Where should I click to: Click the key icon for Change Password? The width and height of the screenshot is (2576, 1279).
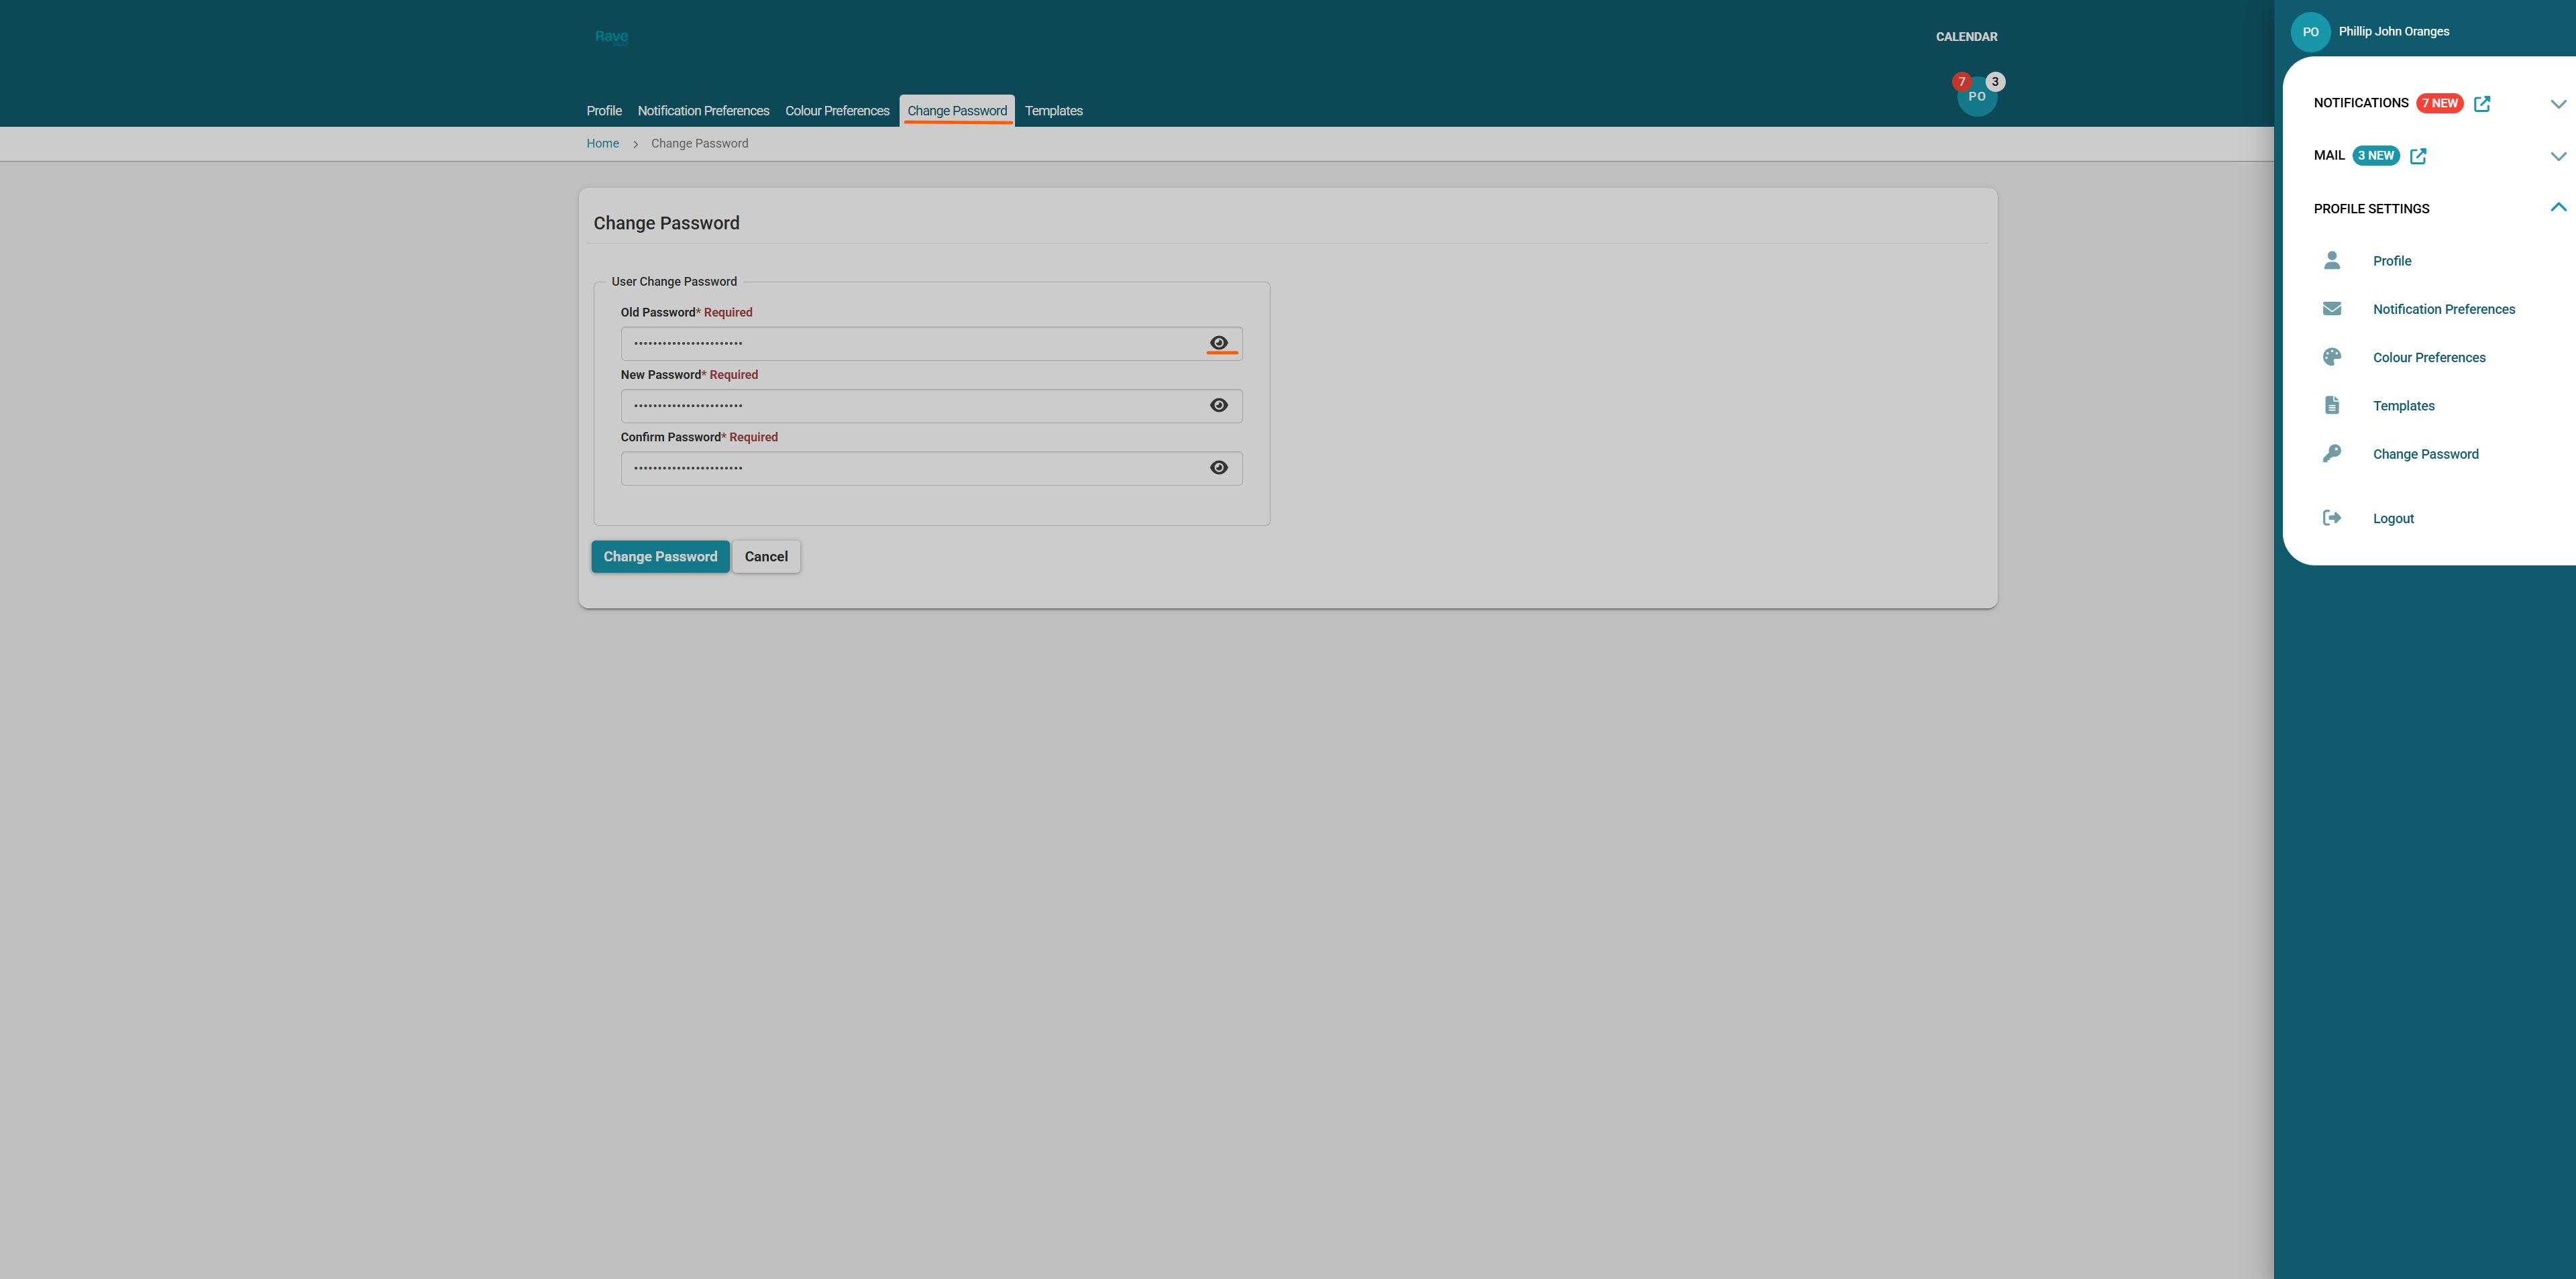coord(2331,454)
